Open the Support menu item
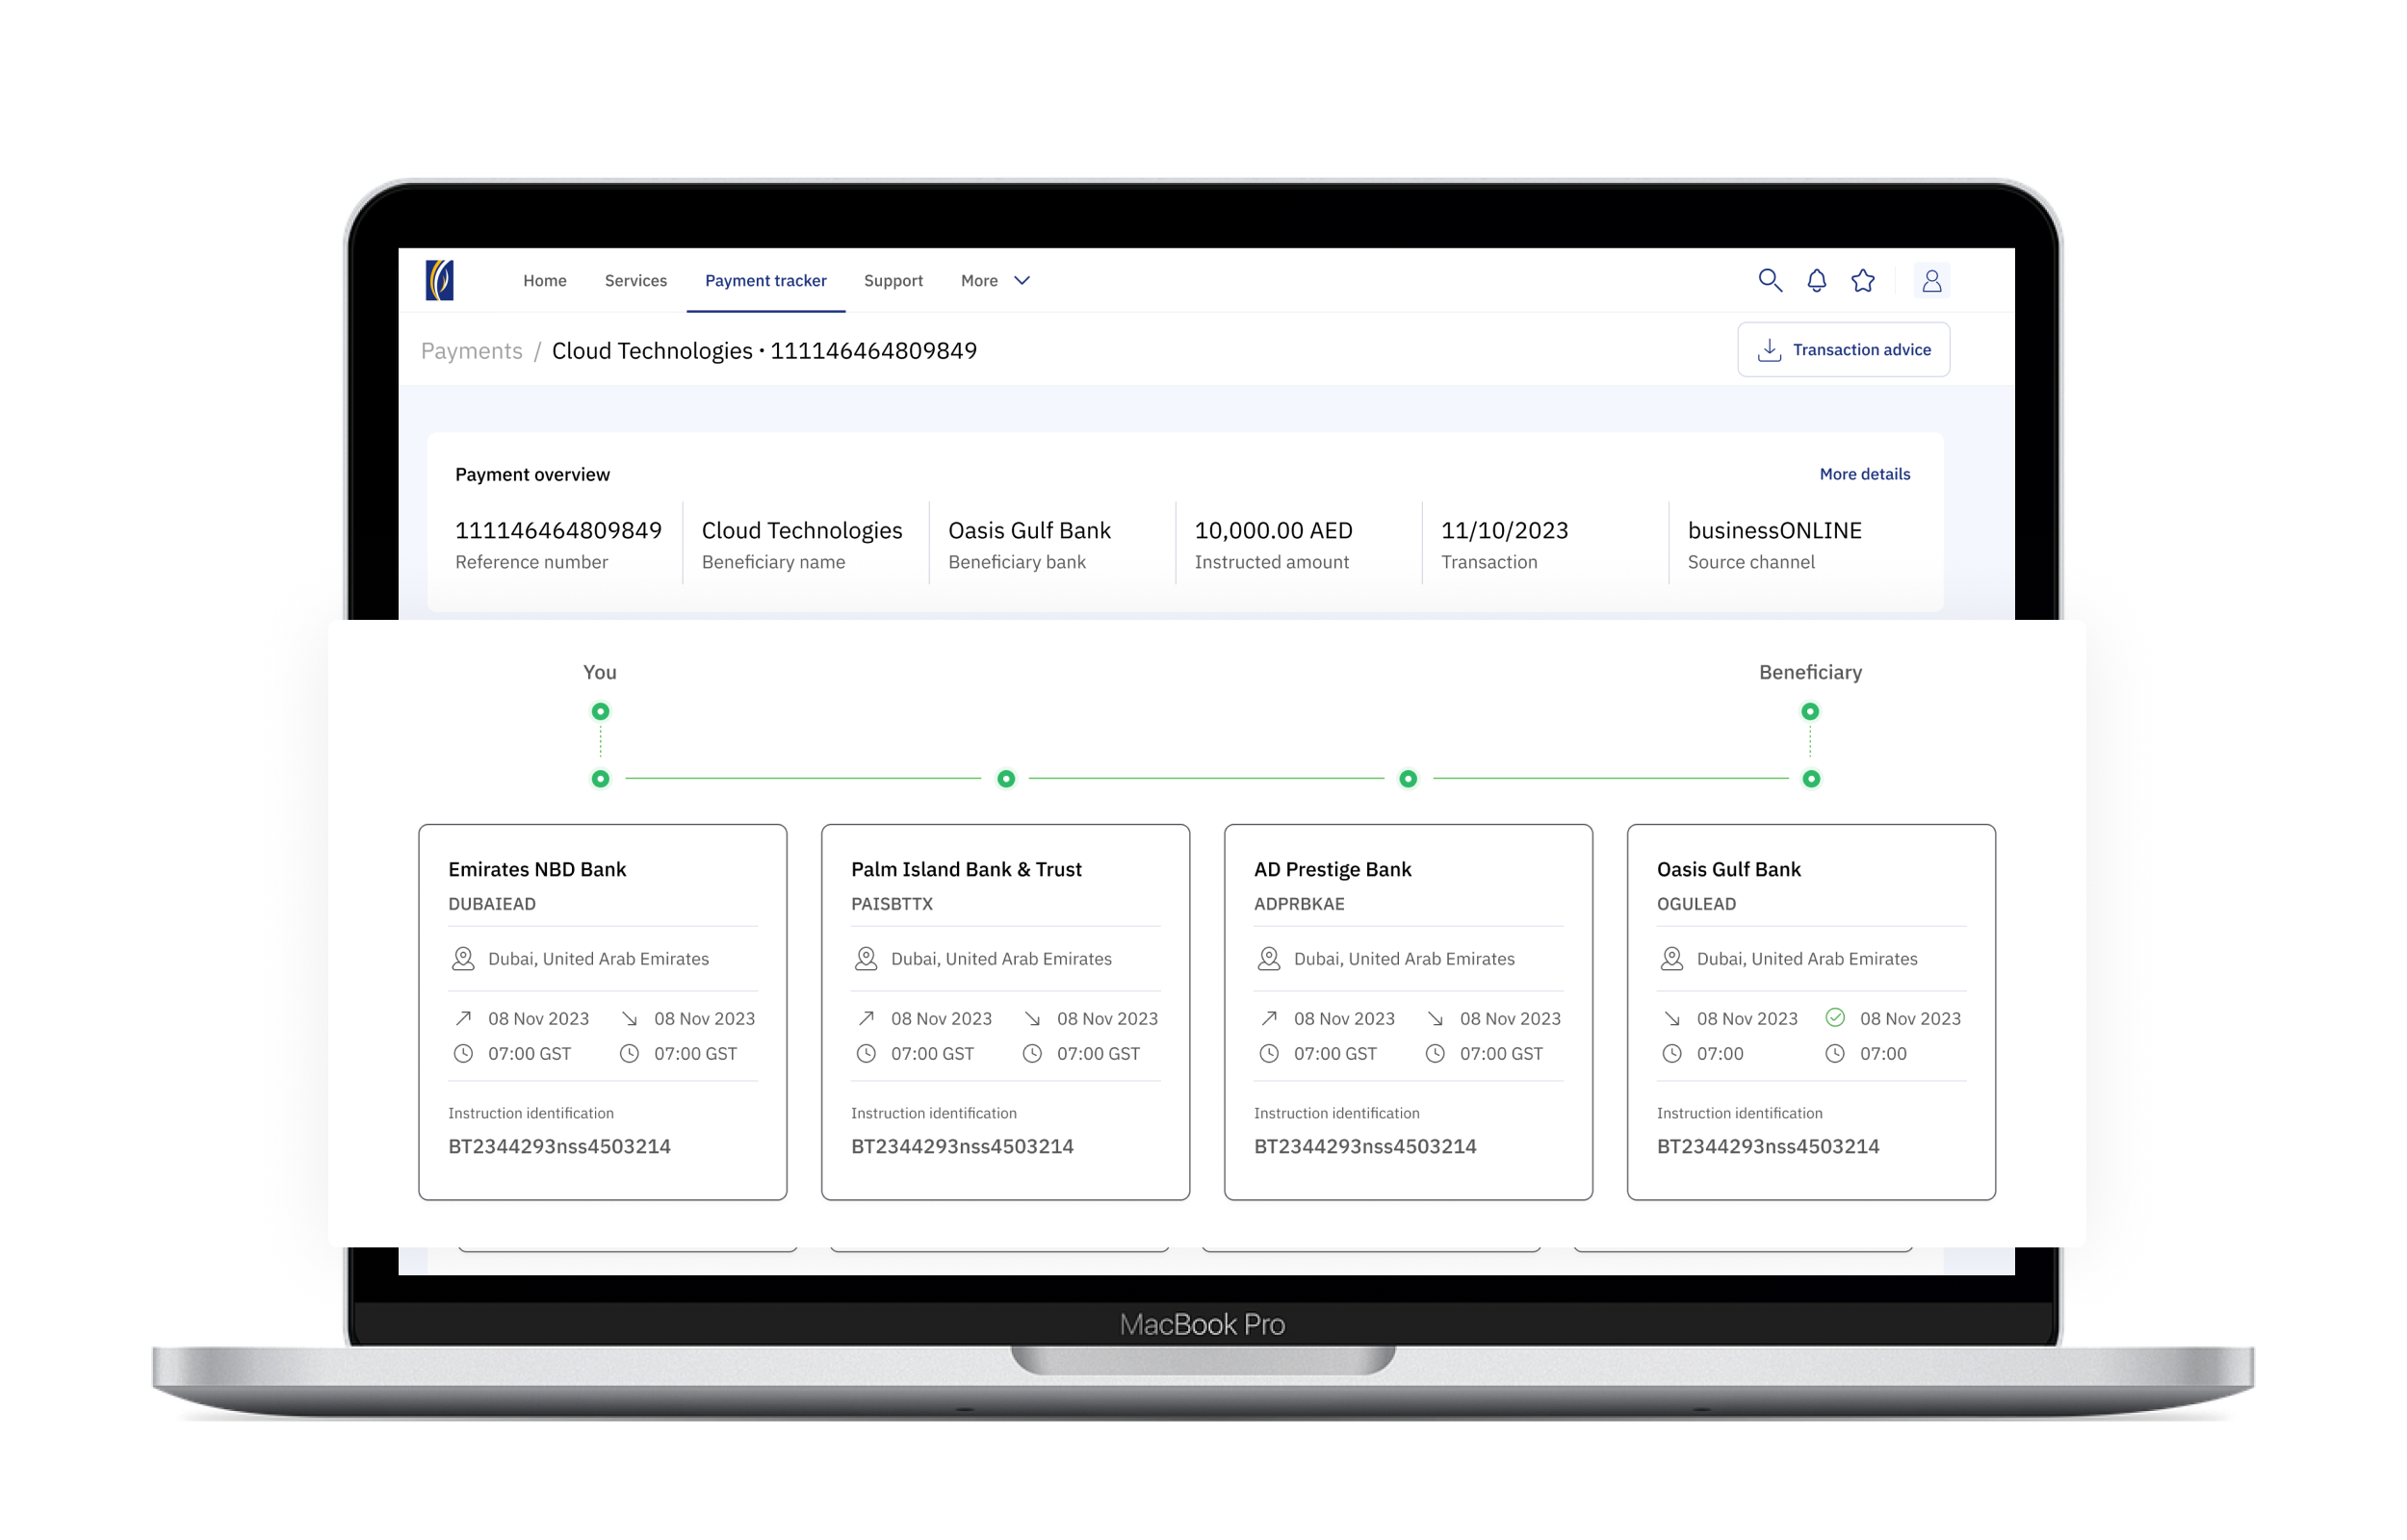This screenshot has width=2407, height=1540. [x=893, y=281]
